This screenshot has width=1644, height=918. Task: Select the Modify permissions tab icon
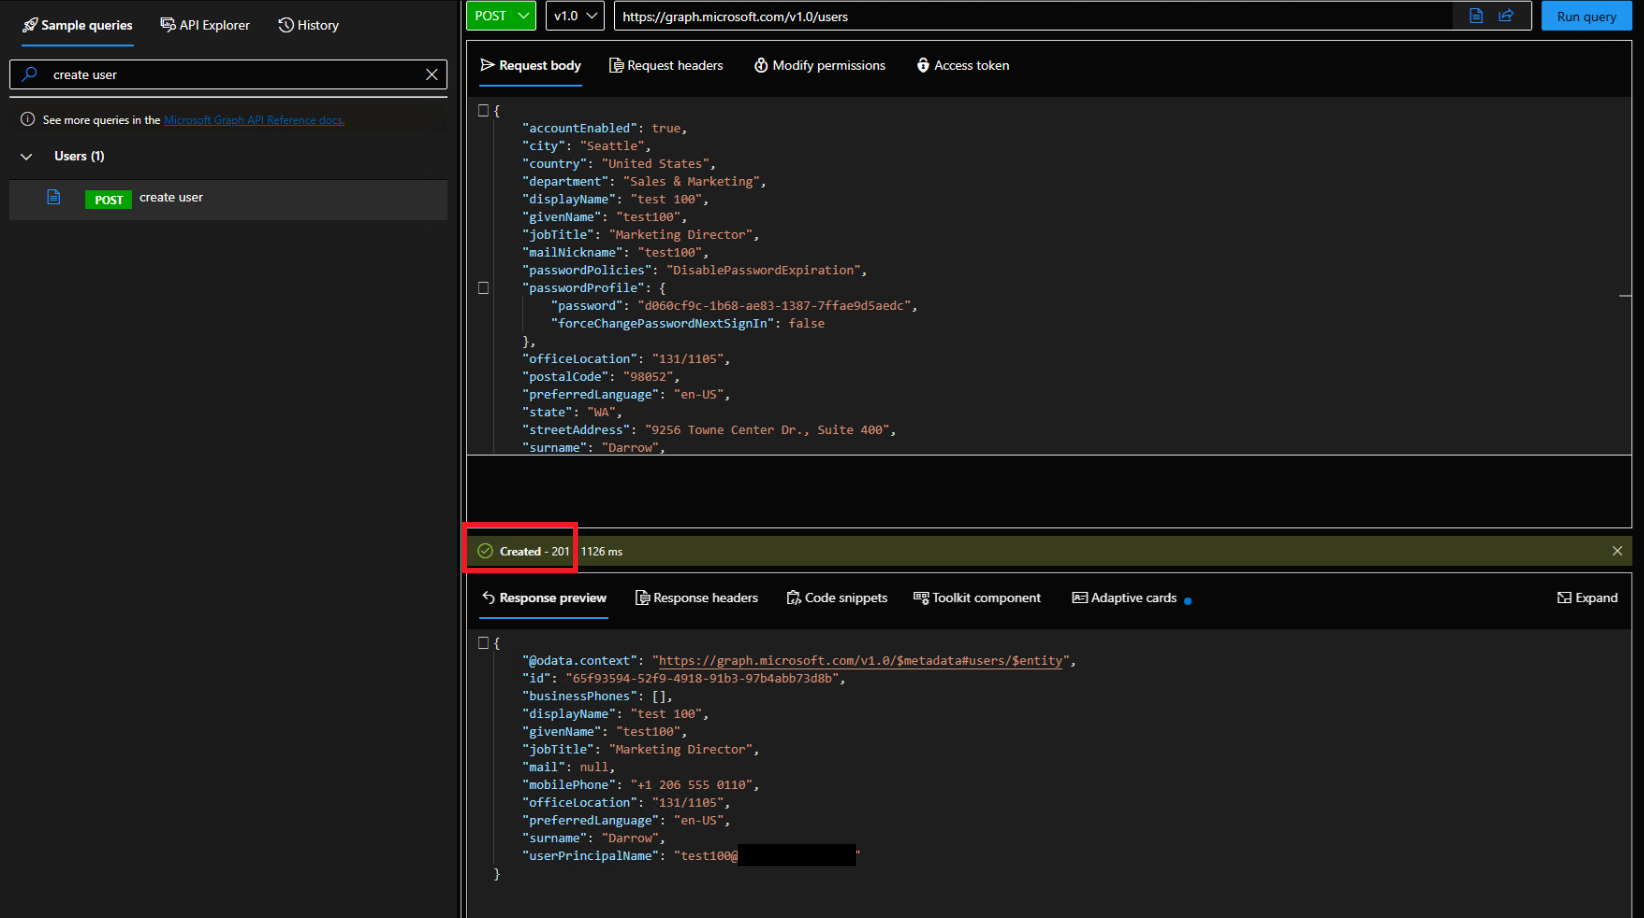pyautogui.click(x=760, y=65)
